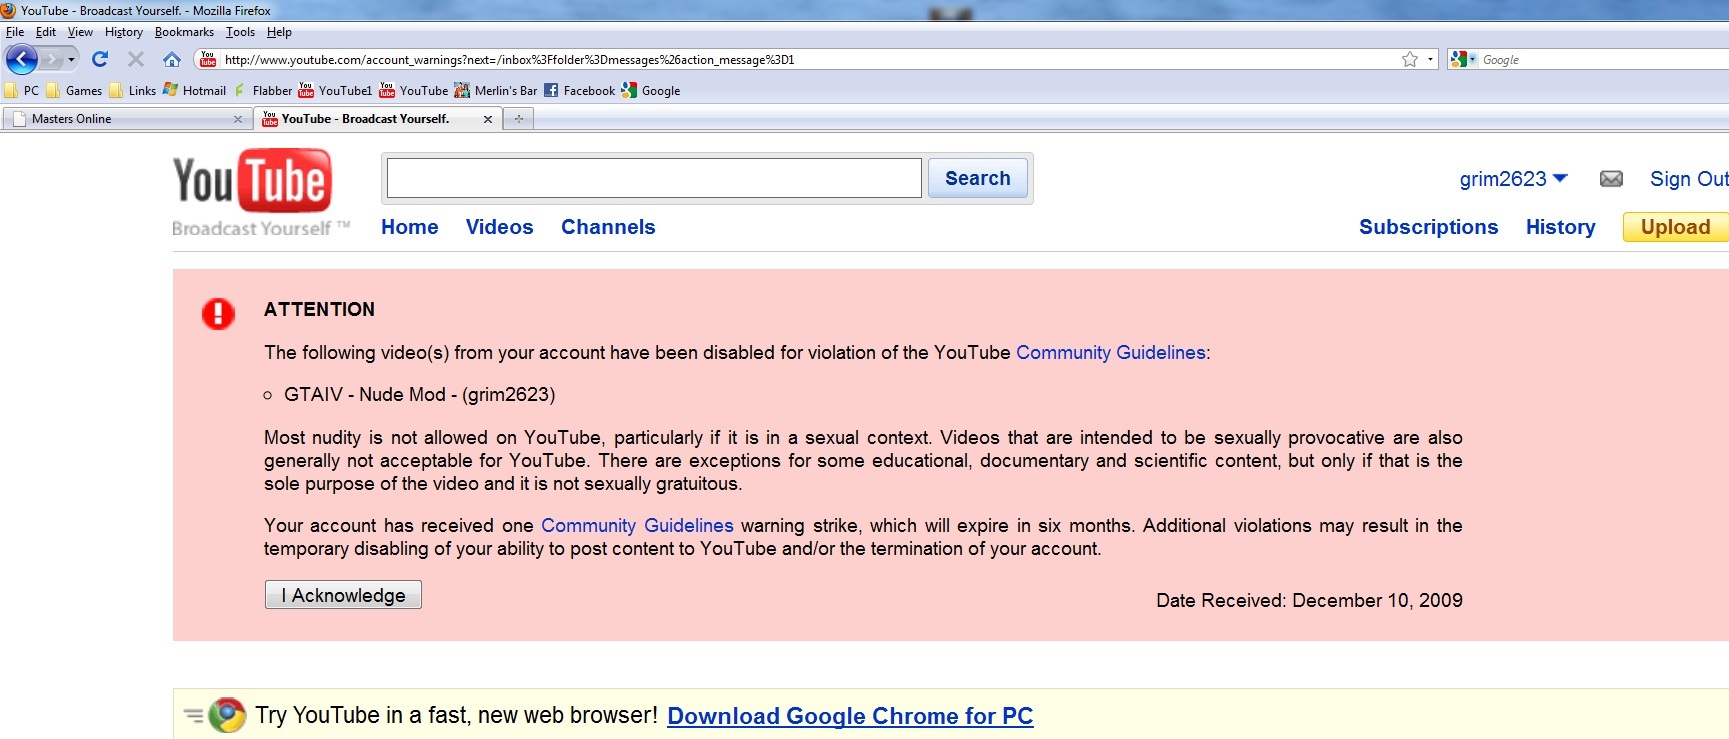1729x739 pixels.
Task: Go to the Firefox home page icon
Action: 172,60
